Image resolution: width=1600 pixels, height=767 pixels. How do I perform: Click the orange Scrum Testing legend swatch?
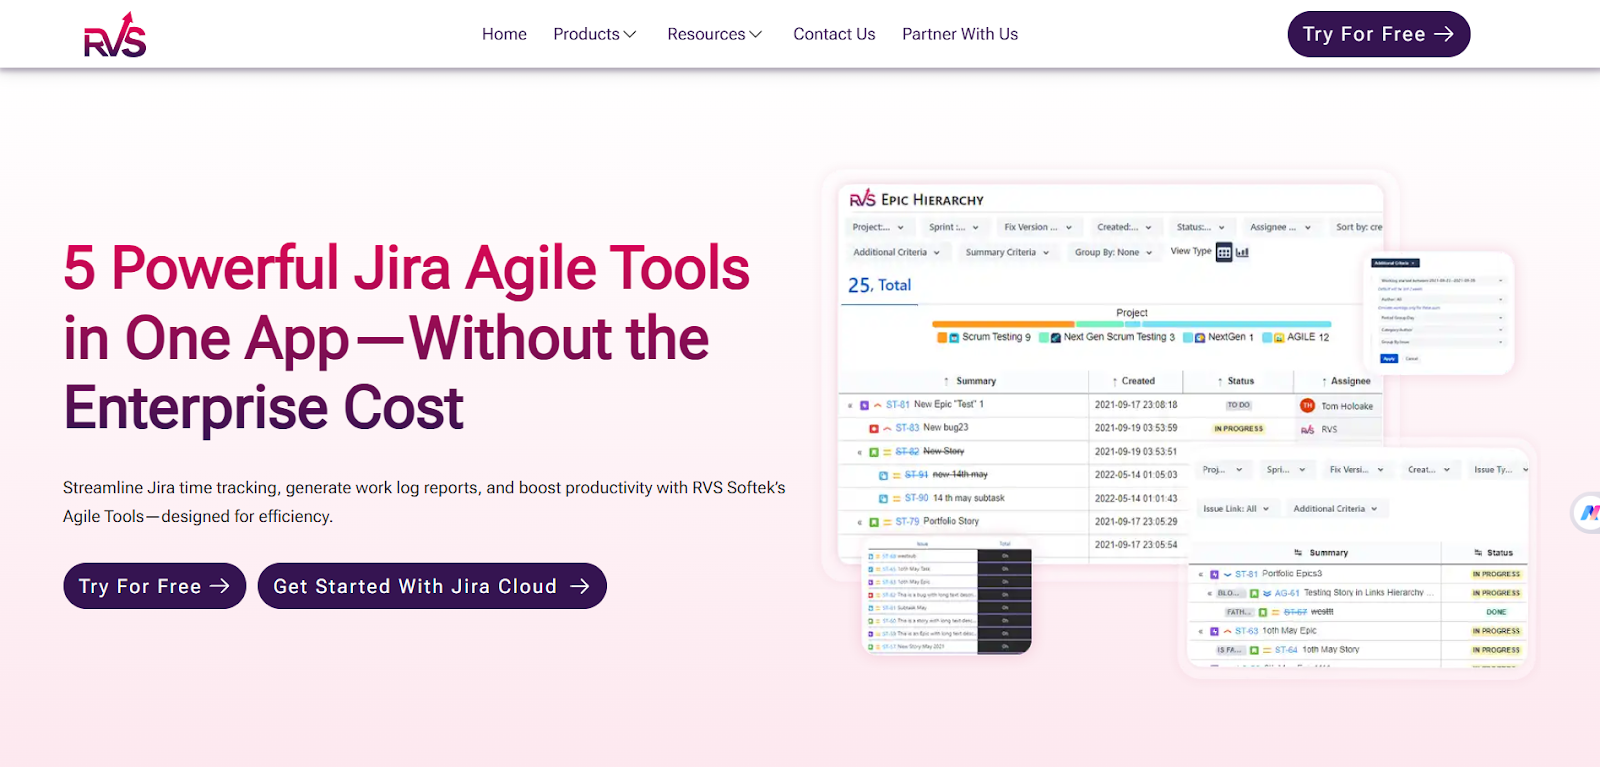942,338
